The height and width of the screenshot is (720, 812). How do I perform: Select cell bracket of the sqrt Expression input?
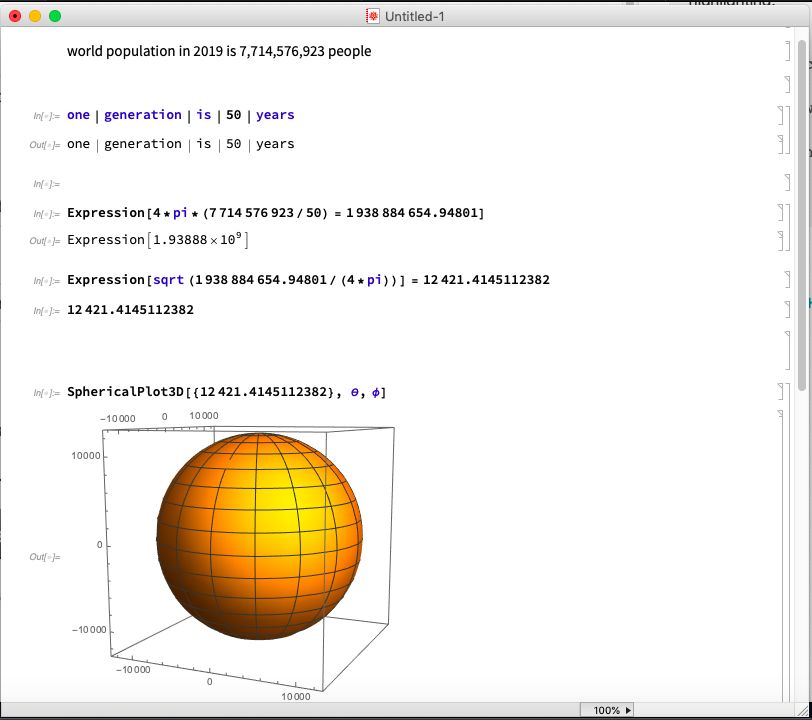[787, 280]
